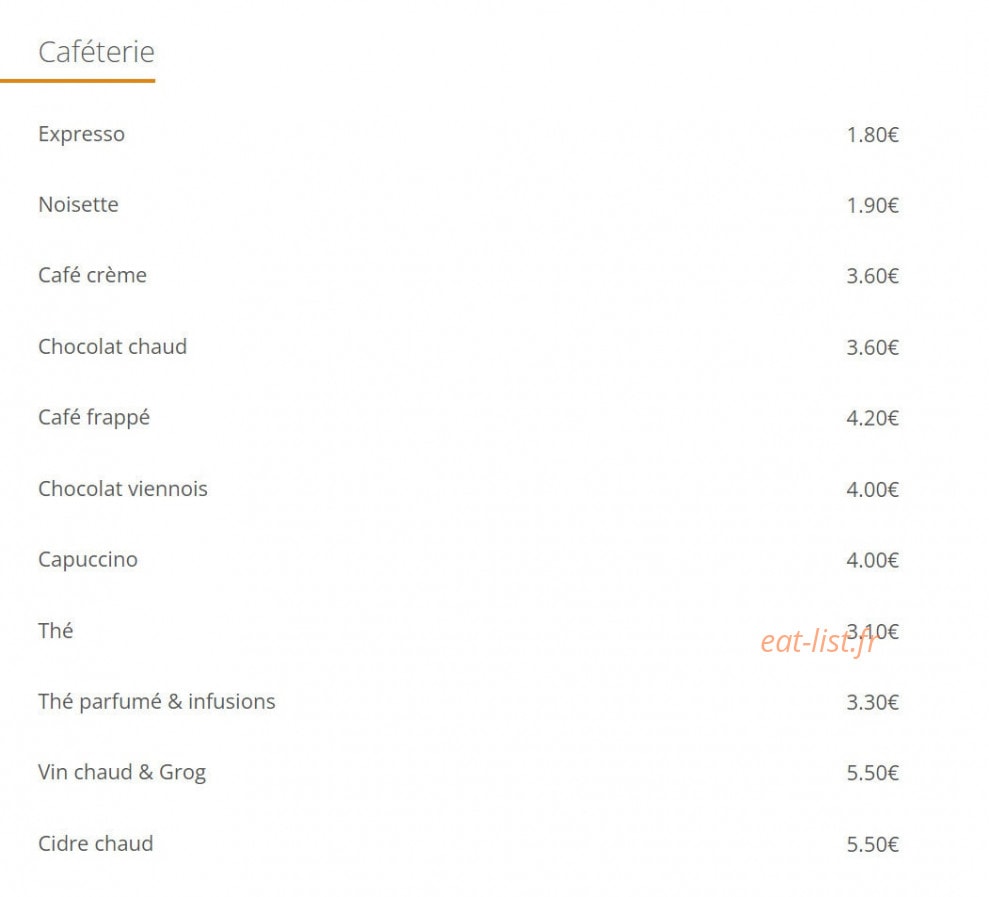Viewport: 989px width, 897px height.
Task: Click the Thé item label
Action: point(56,631)
